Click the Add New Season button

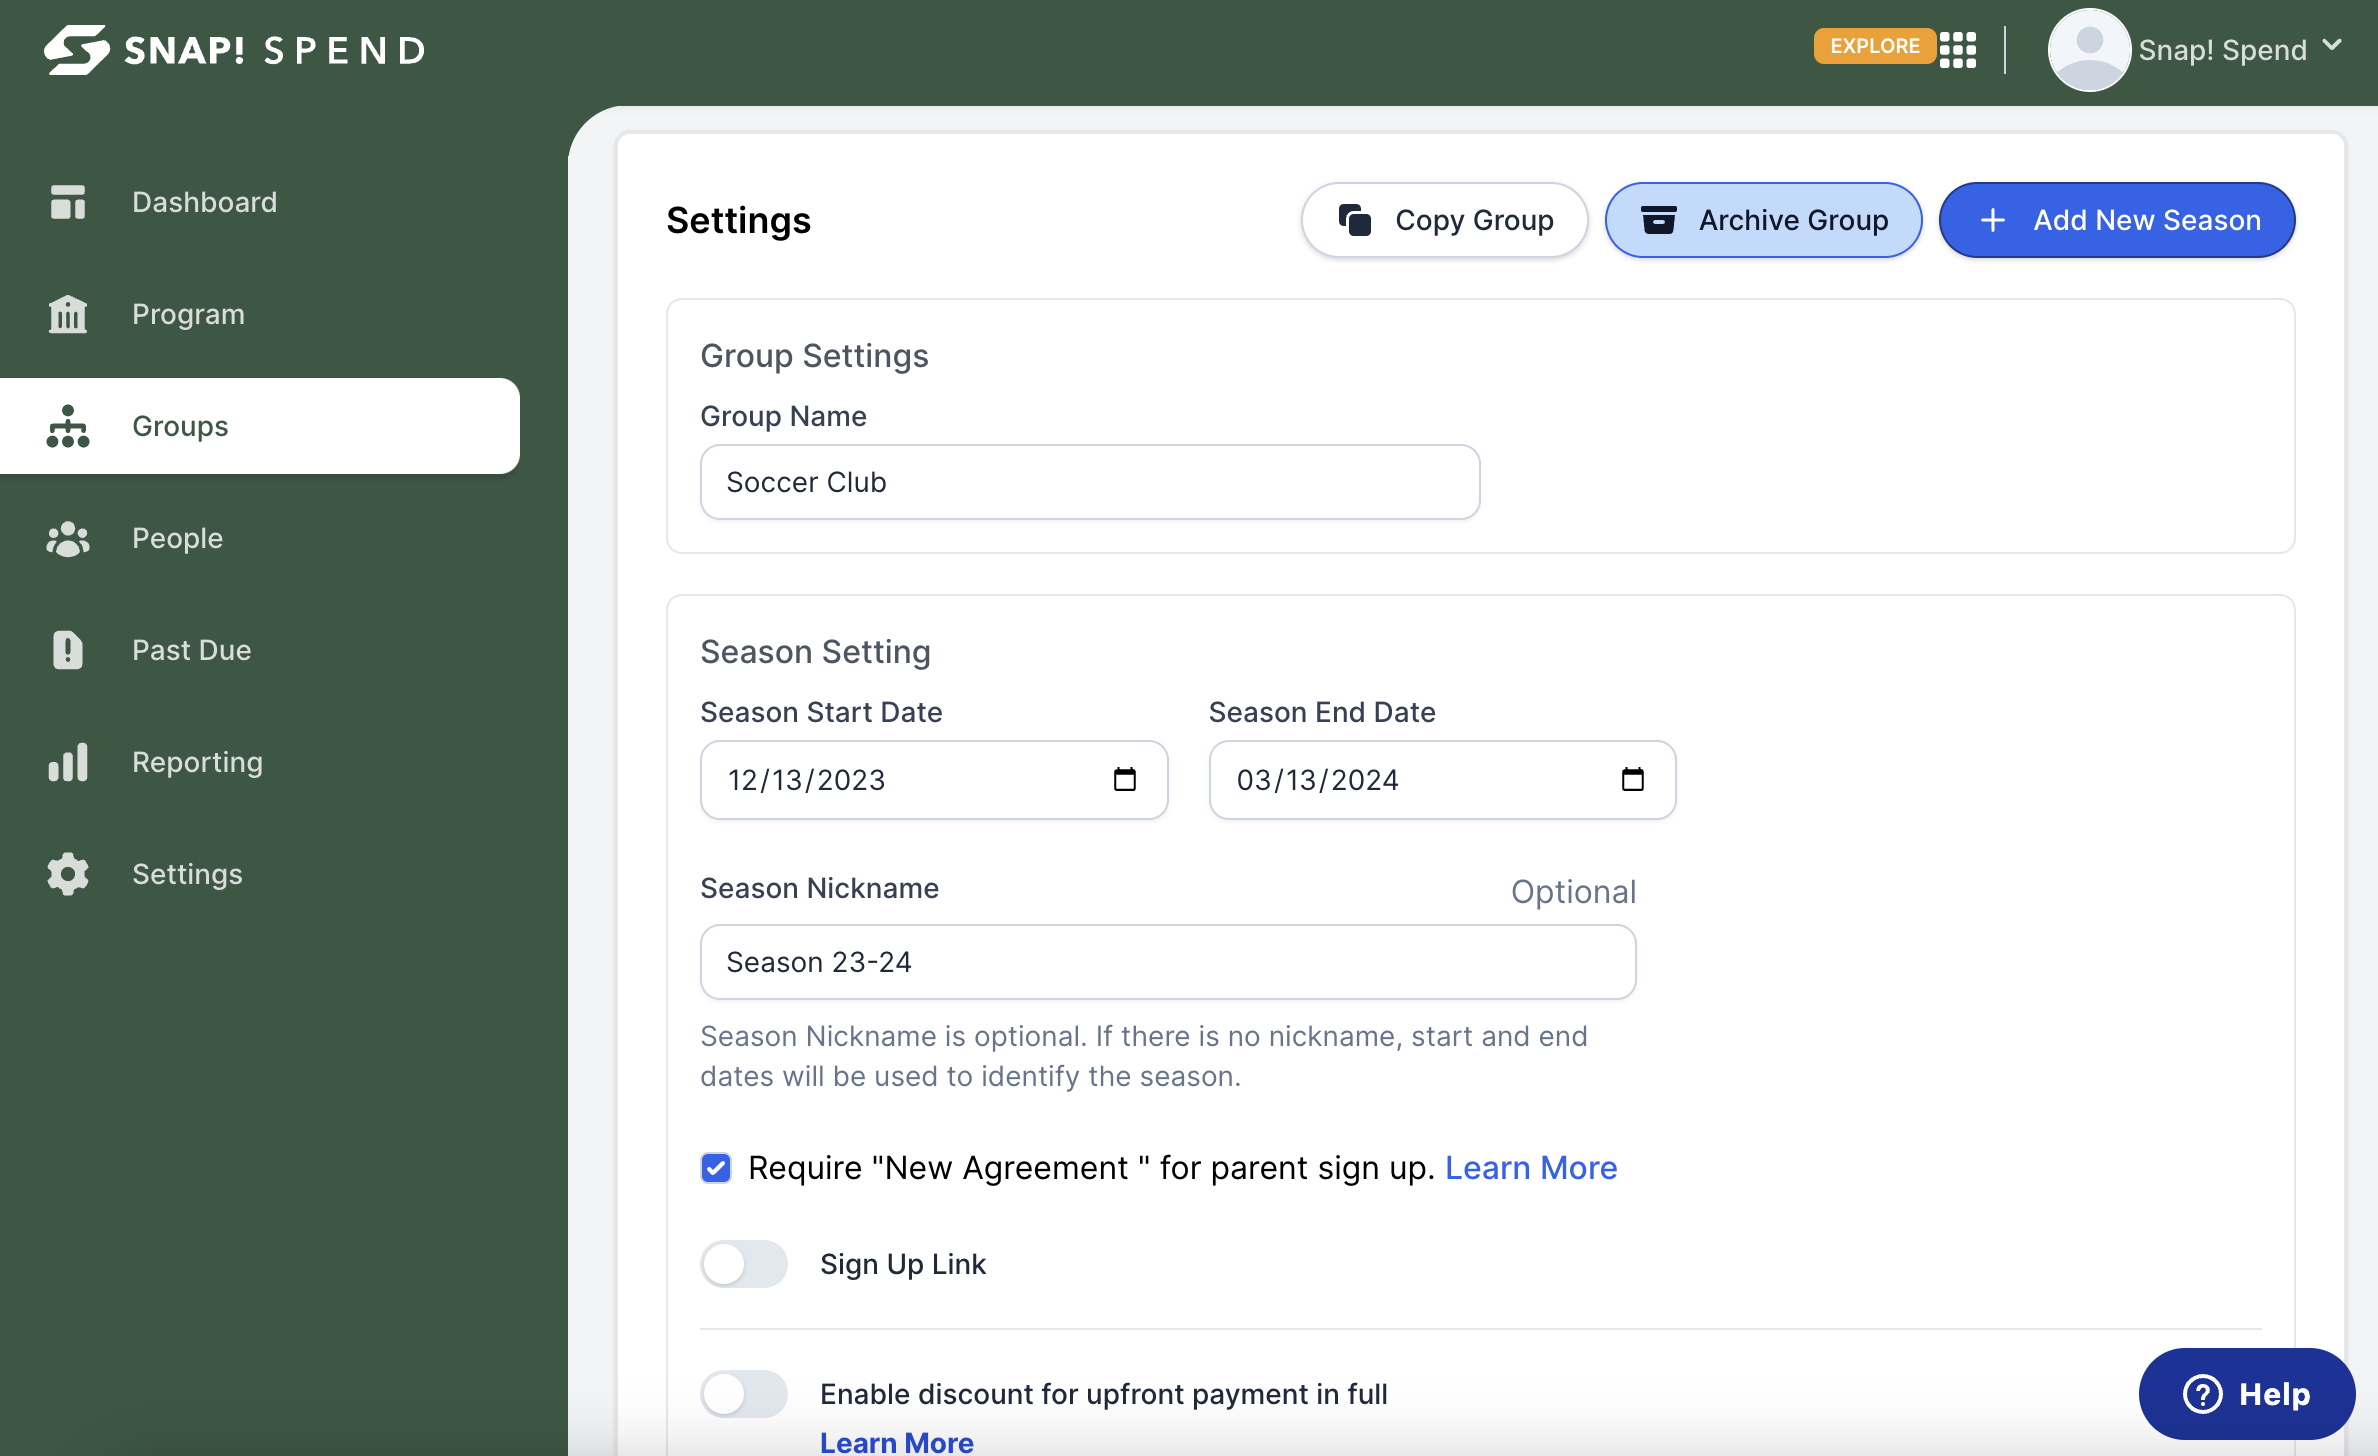(x=2116, y=219)
